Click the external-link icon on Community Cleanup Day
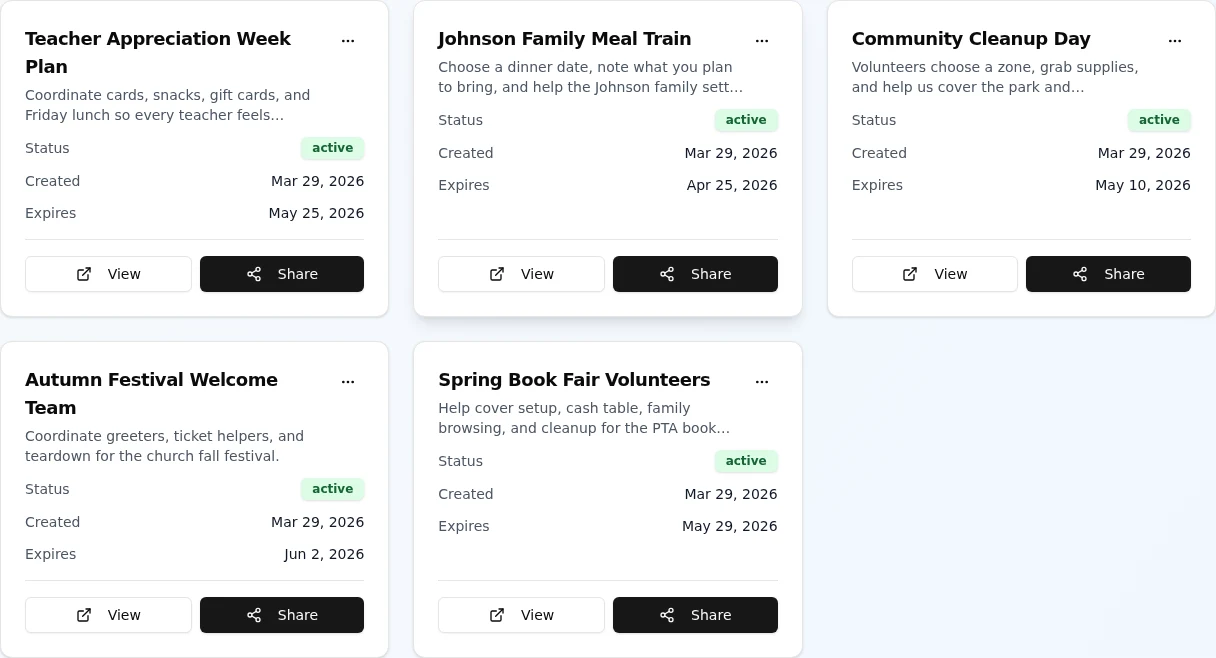The image size is (1216, 658). coord(910,274)
